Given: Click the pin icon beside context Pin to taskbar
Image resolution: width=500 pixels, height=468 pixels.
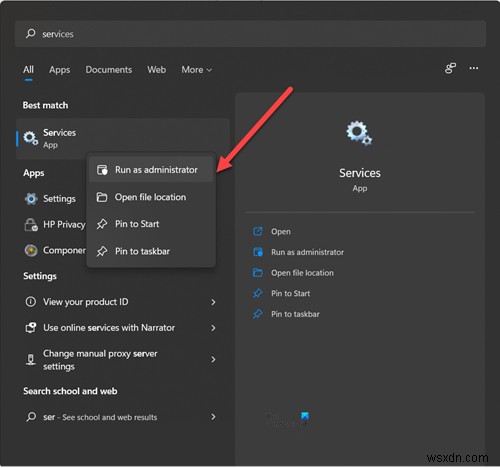Looking at the screenshot, I should point(102,251).
